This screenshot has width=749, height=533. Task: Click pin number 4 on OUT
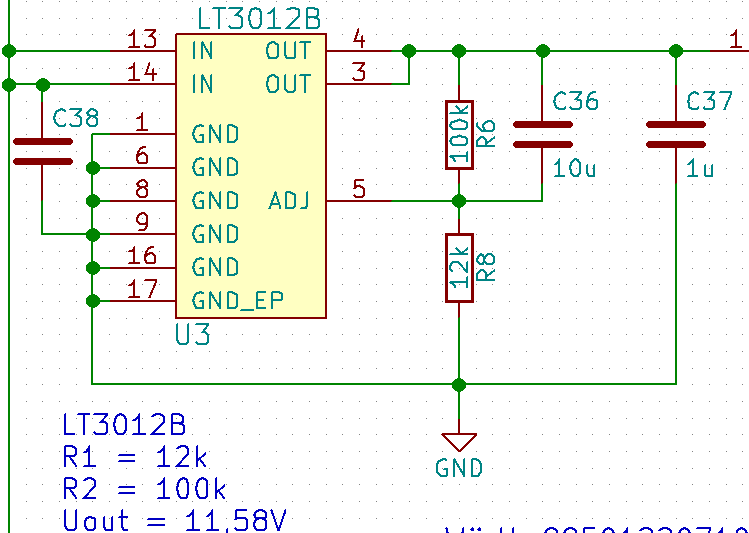pyautogui.click(x=359, y=39)
